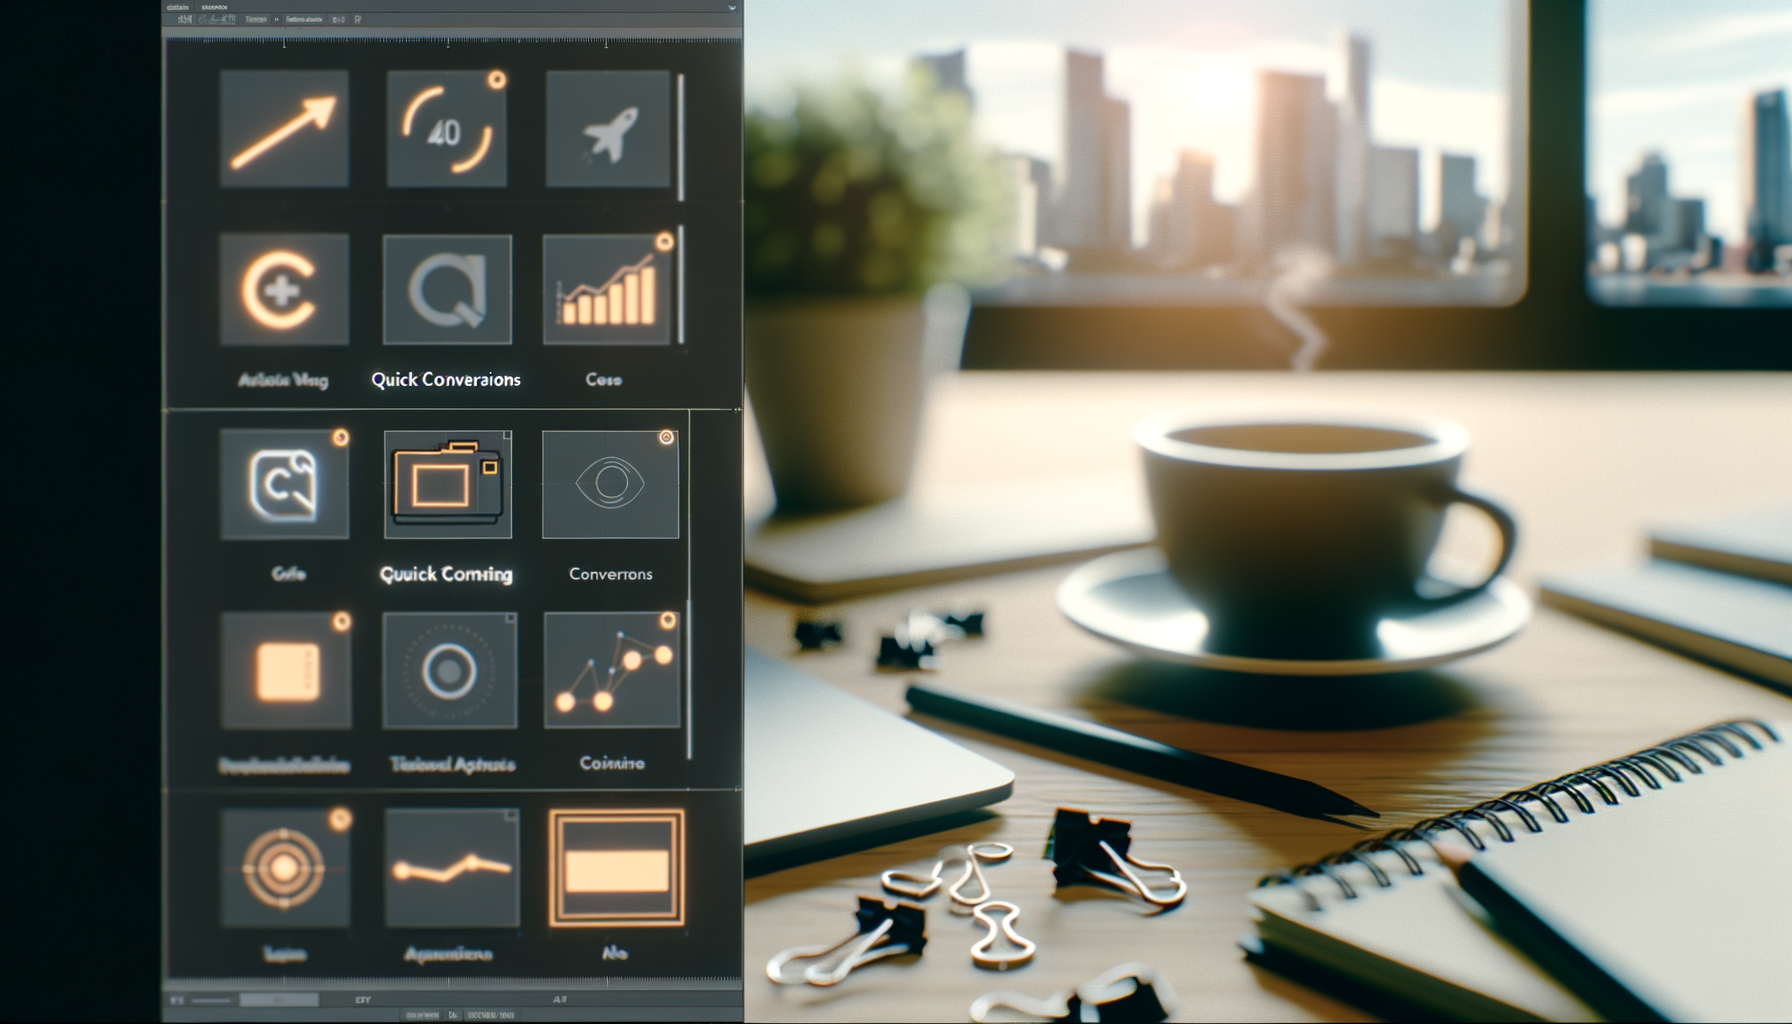This screenshot has height=1024, width=1792.
Task: Click the "Cese" label under the bar chart
Action: click(604, 380)
